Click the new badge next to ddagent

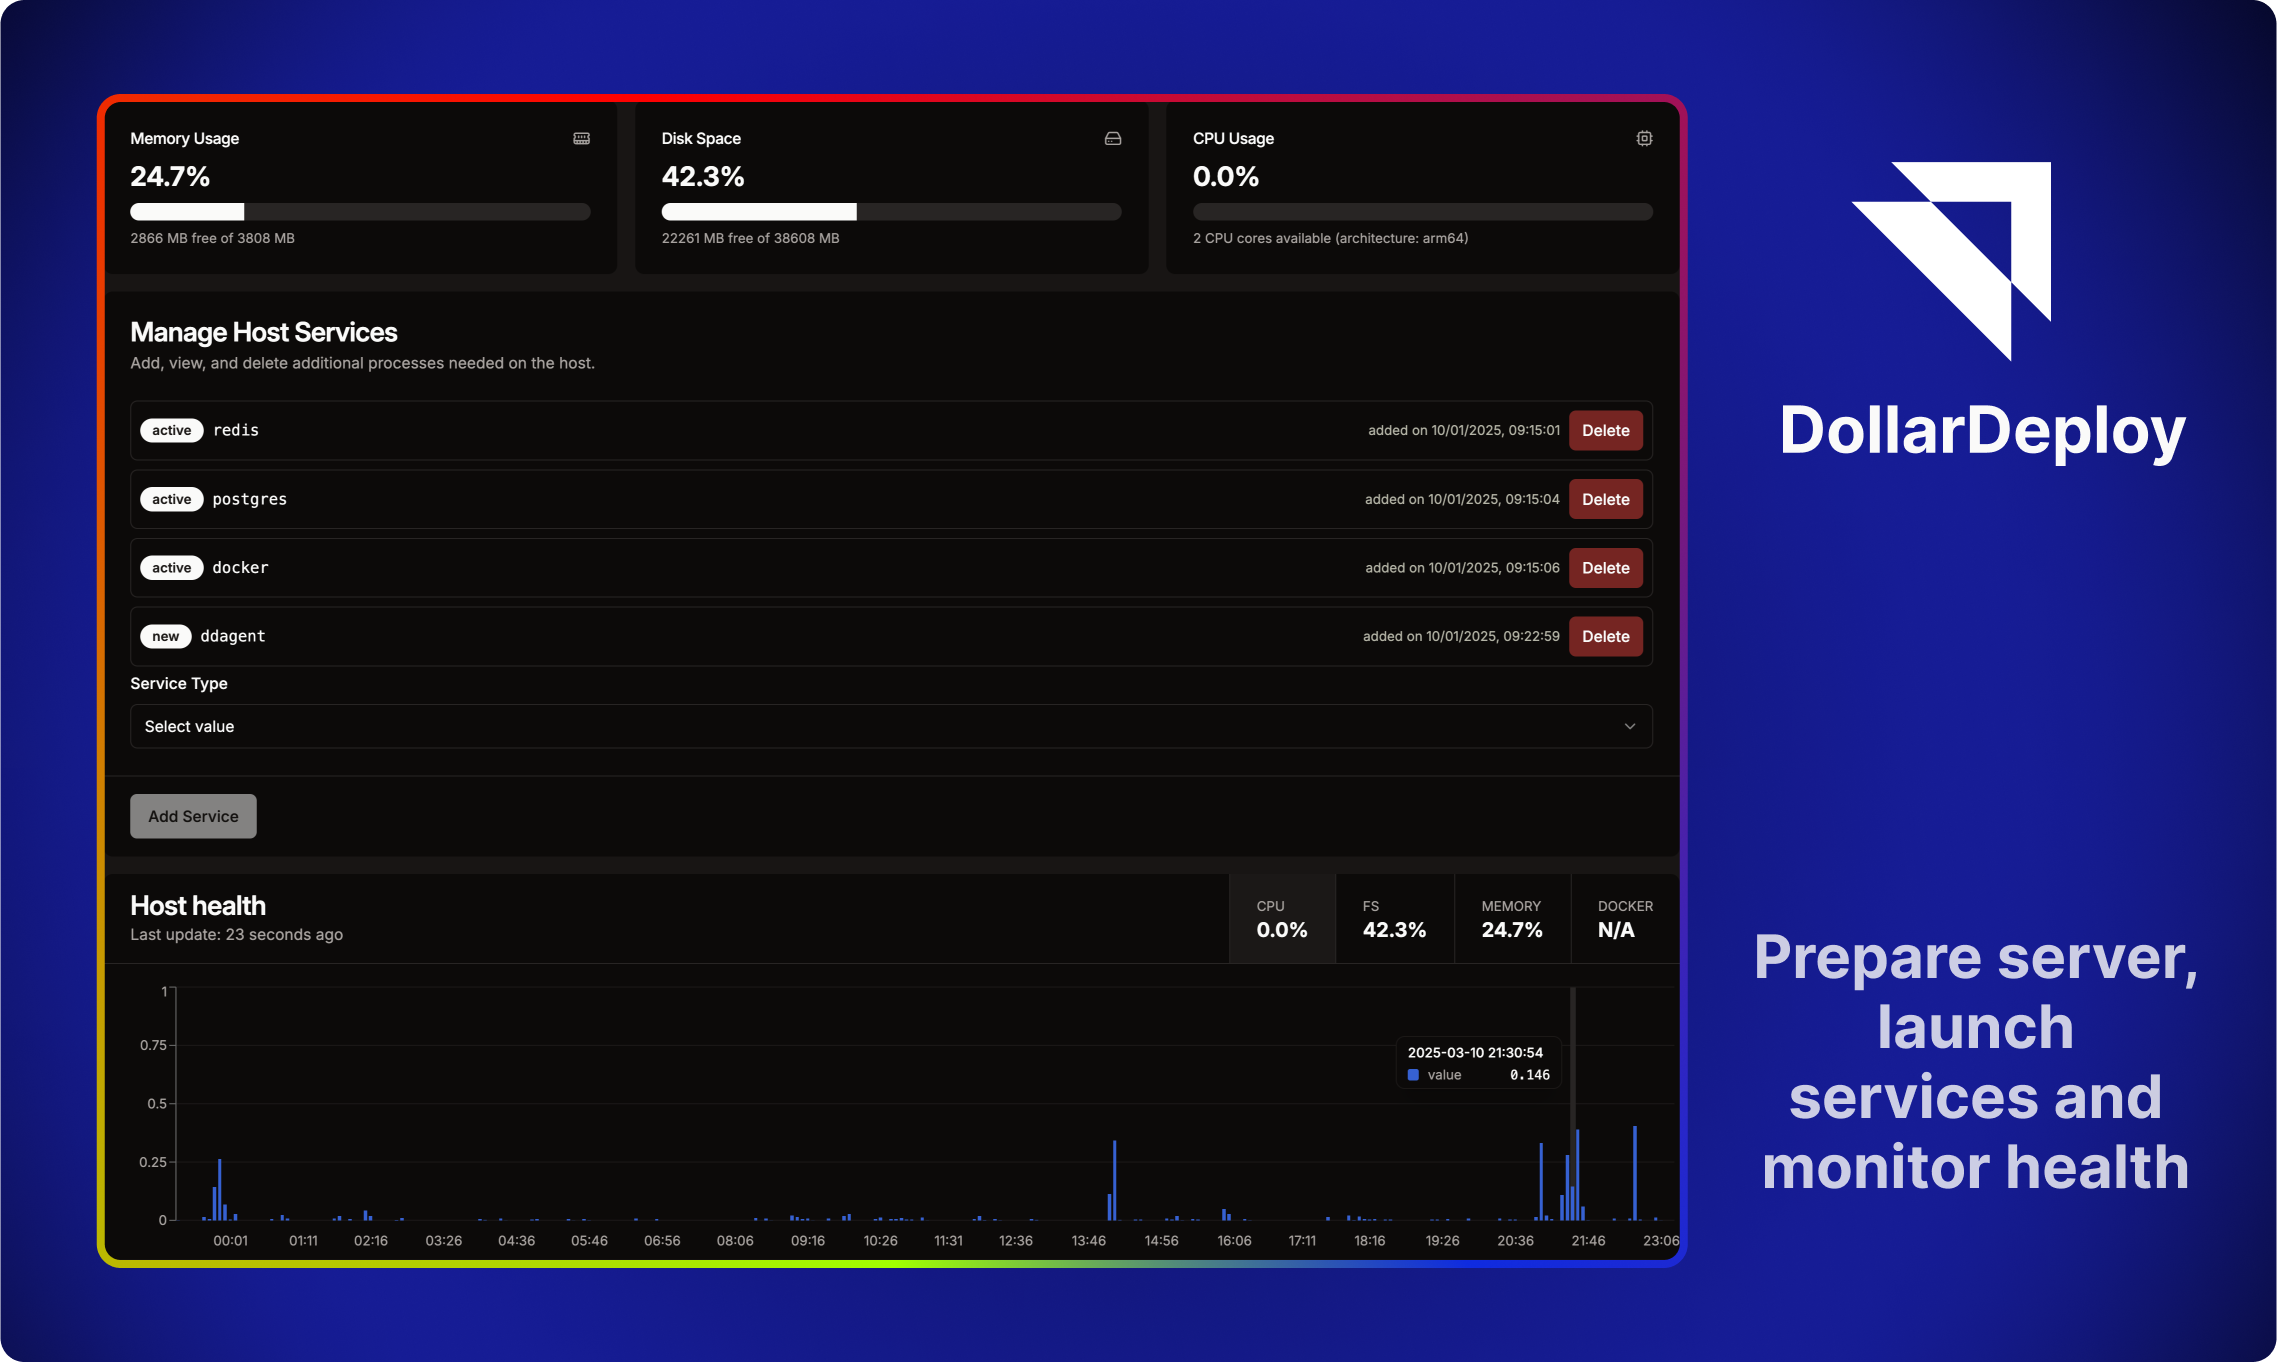165,636
